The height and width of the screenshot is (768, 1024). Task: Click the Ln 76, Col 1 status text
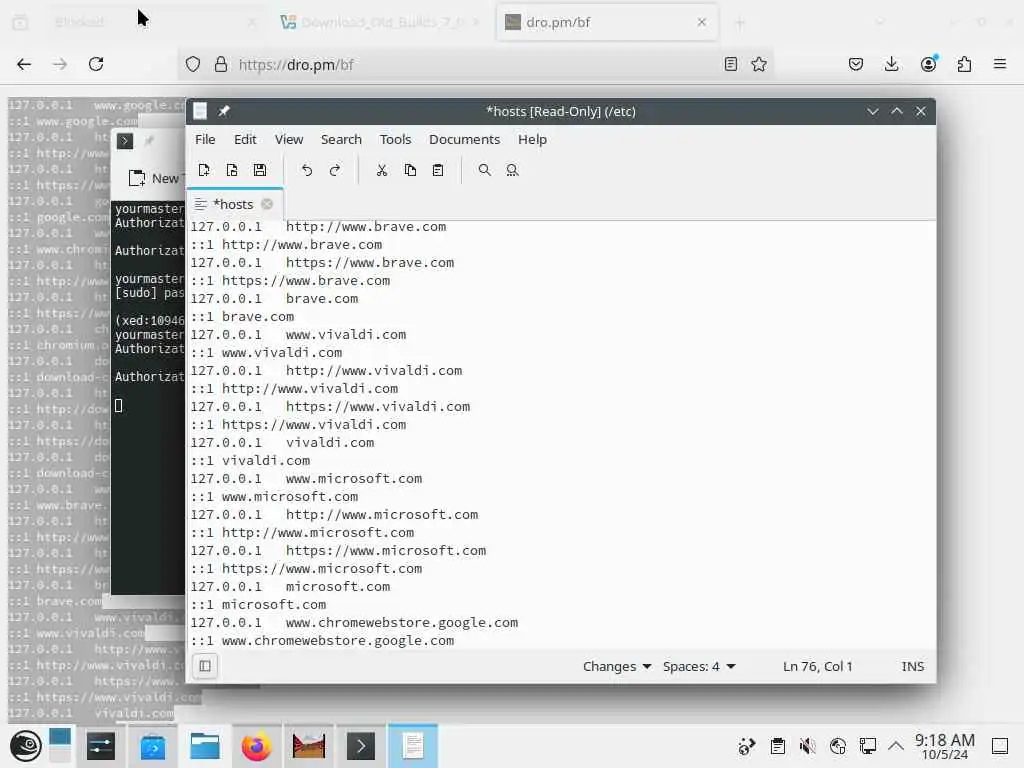pyautogui.click(x=817, y=666)
